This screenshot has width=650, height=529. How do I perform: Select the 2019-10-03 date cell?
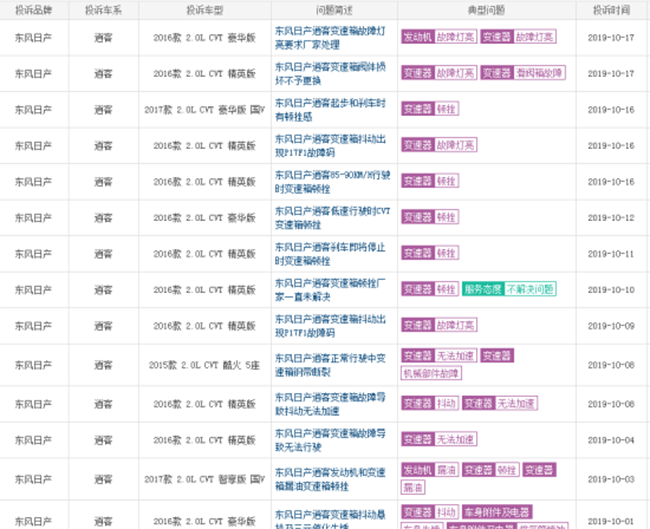click(x=611, y=479)
